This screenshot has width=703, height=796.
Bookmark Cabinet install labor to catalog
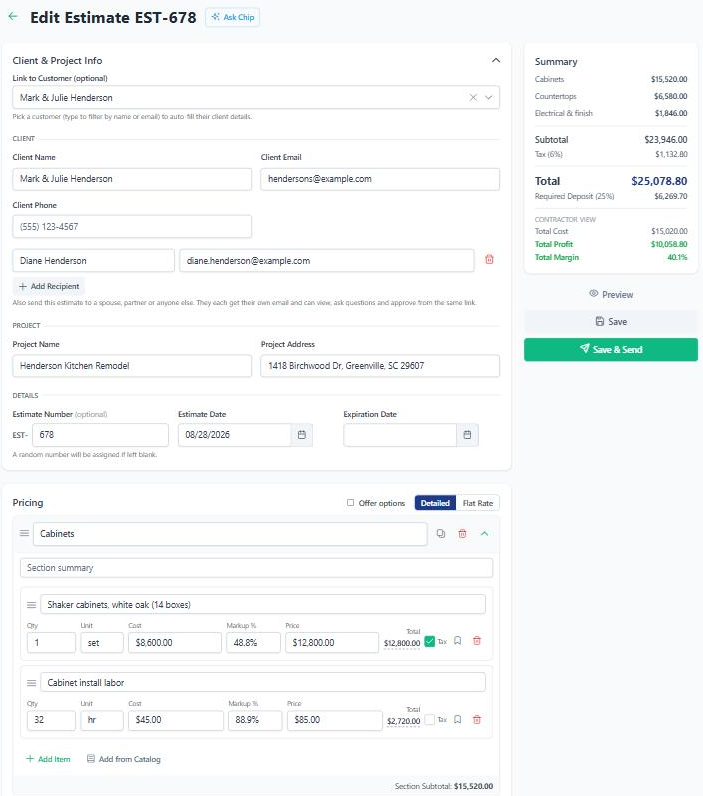[457, 719]
